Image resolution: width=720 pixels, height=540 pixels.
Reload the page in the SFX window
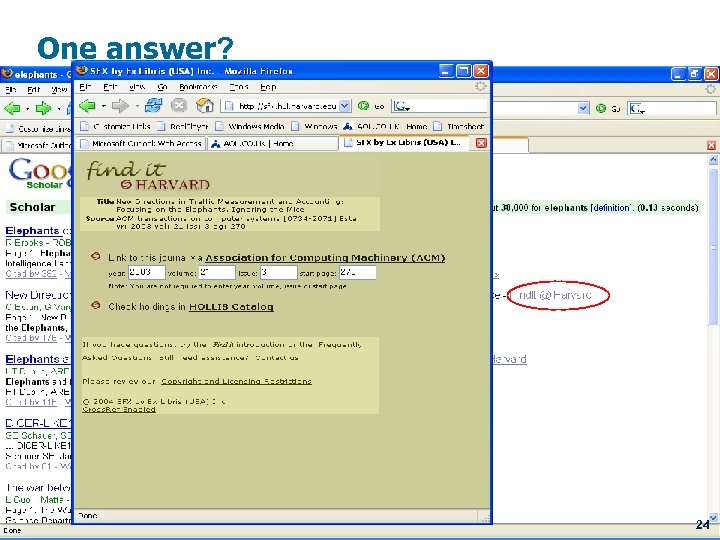153,106
